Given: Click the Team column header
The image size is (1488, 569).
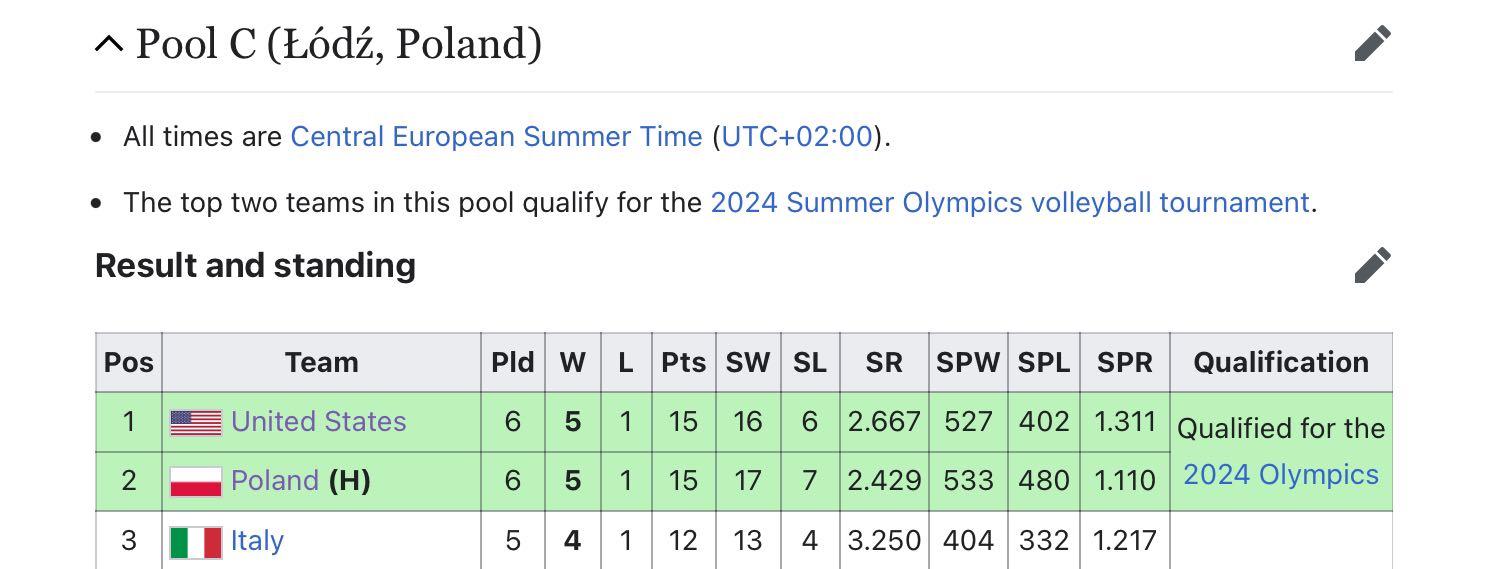Looking at the screenshot, I should pyautogui.click(x=321, y=362).
